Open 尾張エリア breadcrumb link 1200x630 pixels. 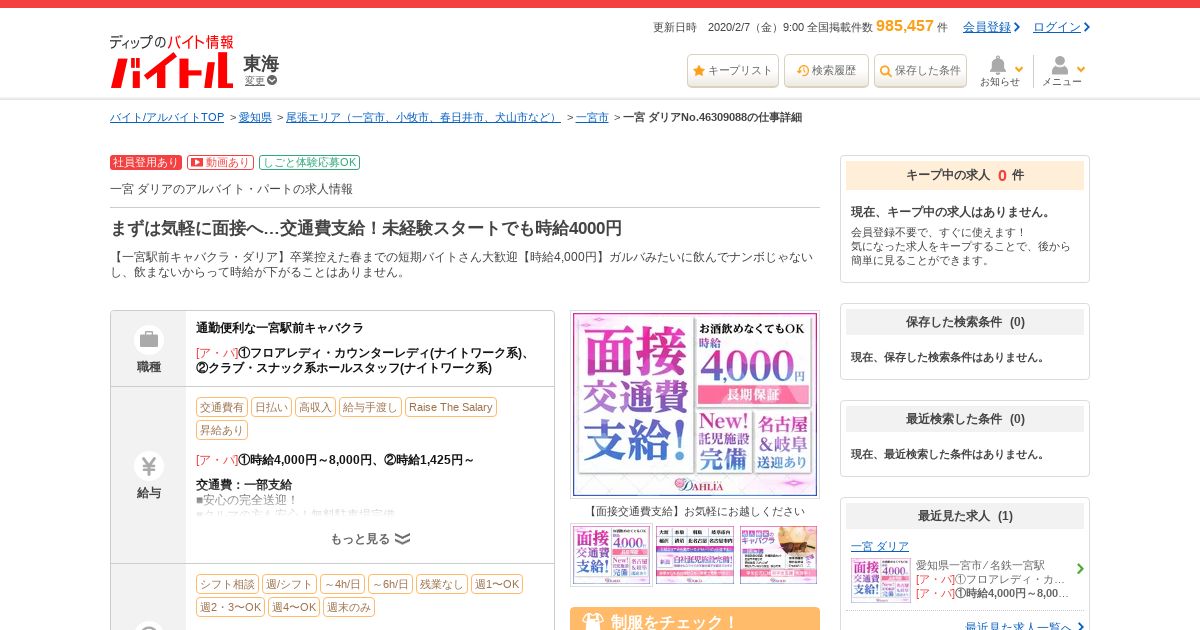pyautogui.click(x=423, y=117)
